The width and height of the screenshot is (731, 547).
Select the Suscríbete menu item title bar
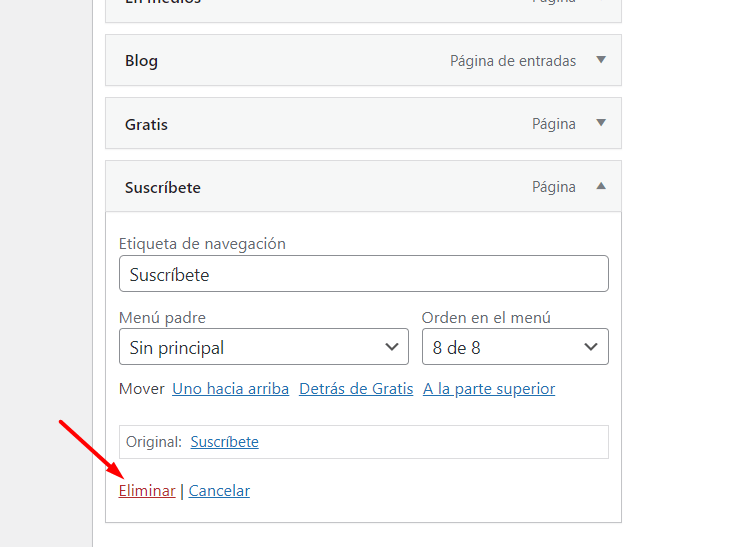tap(364, 187)
